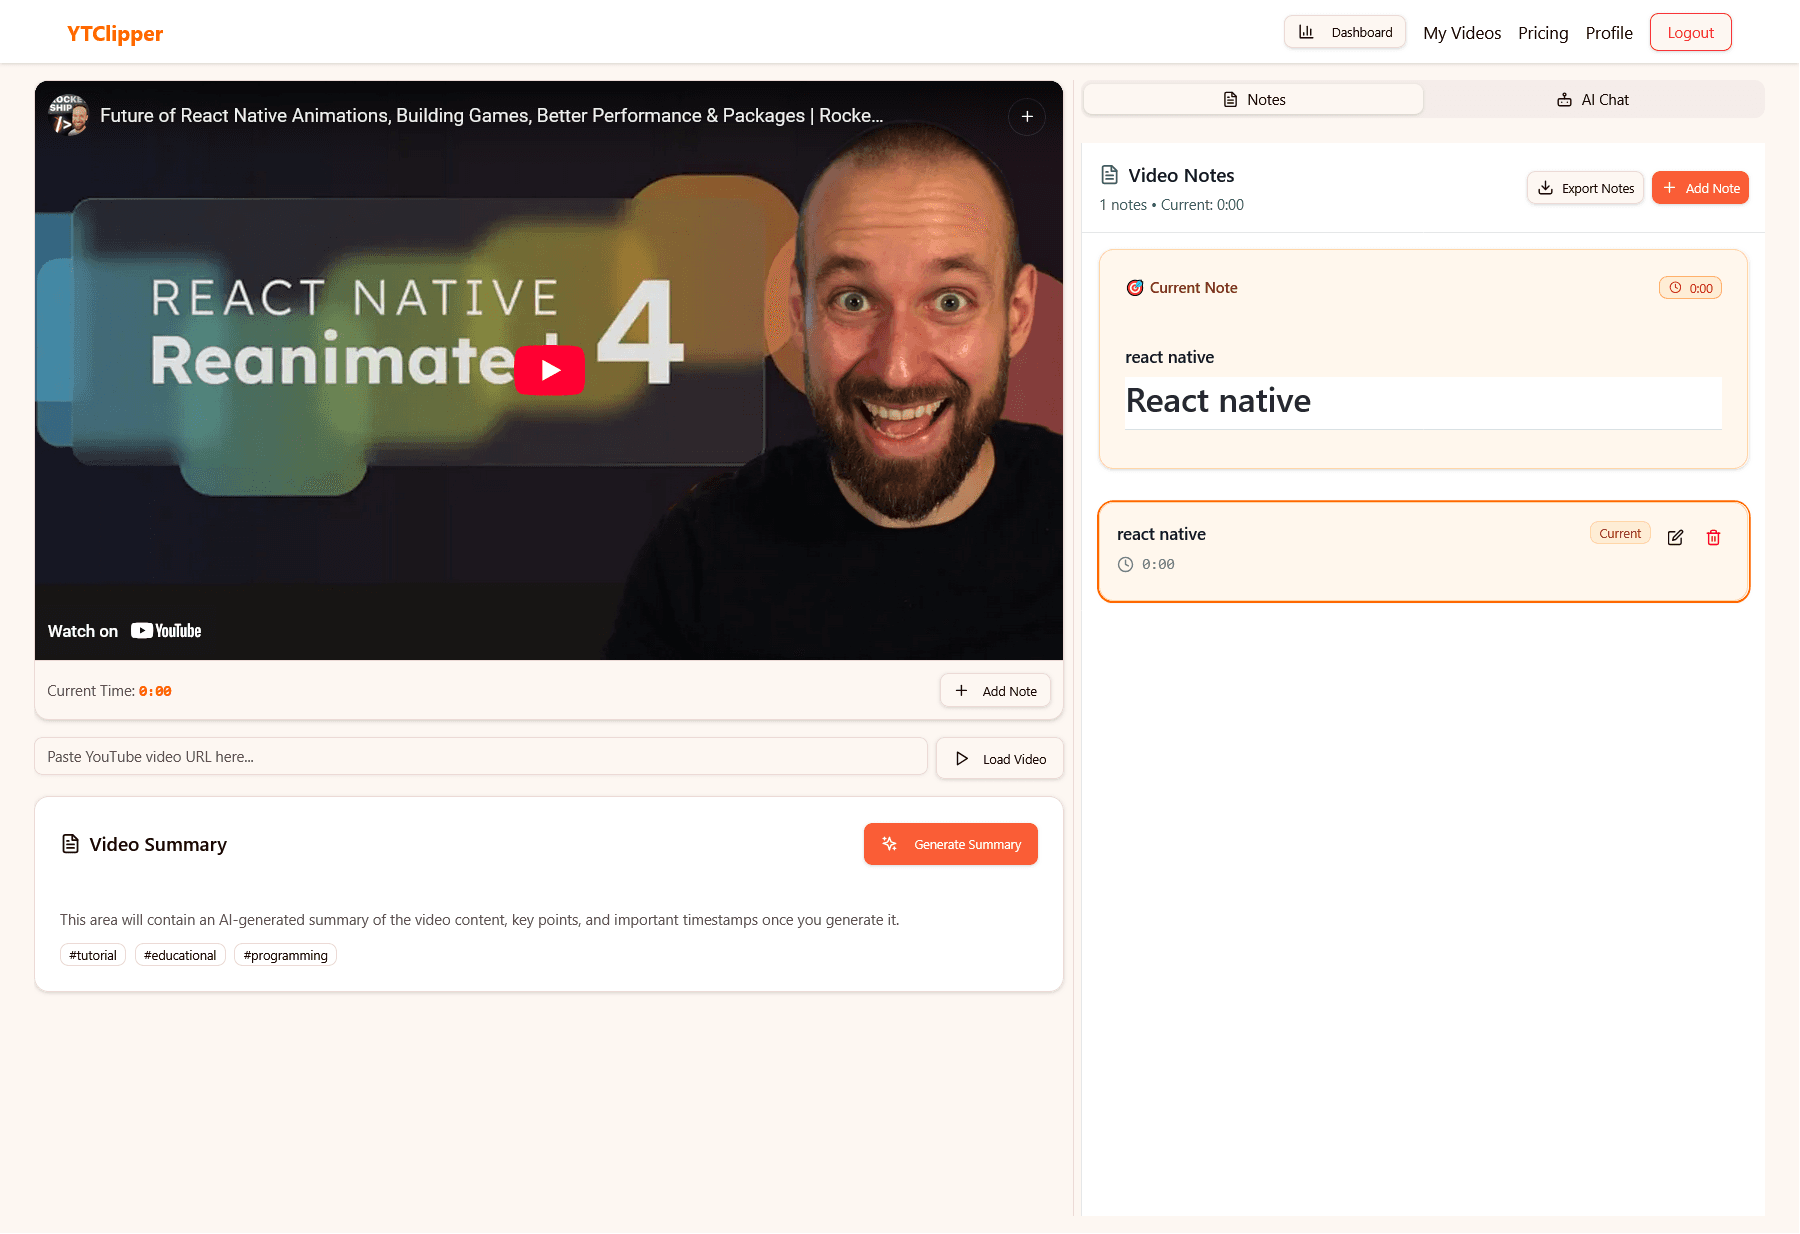Image resolution: width=1800 pixels, height=1234 pixels.
Task: Click the '1 notes • Current: 0:00' text
Action: [x=1172, y=205]
